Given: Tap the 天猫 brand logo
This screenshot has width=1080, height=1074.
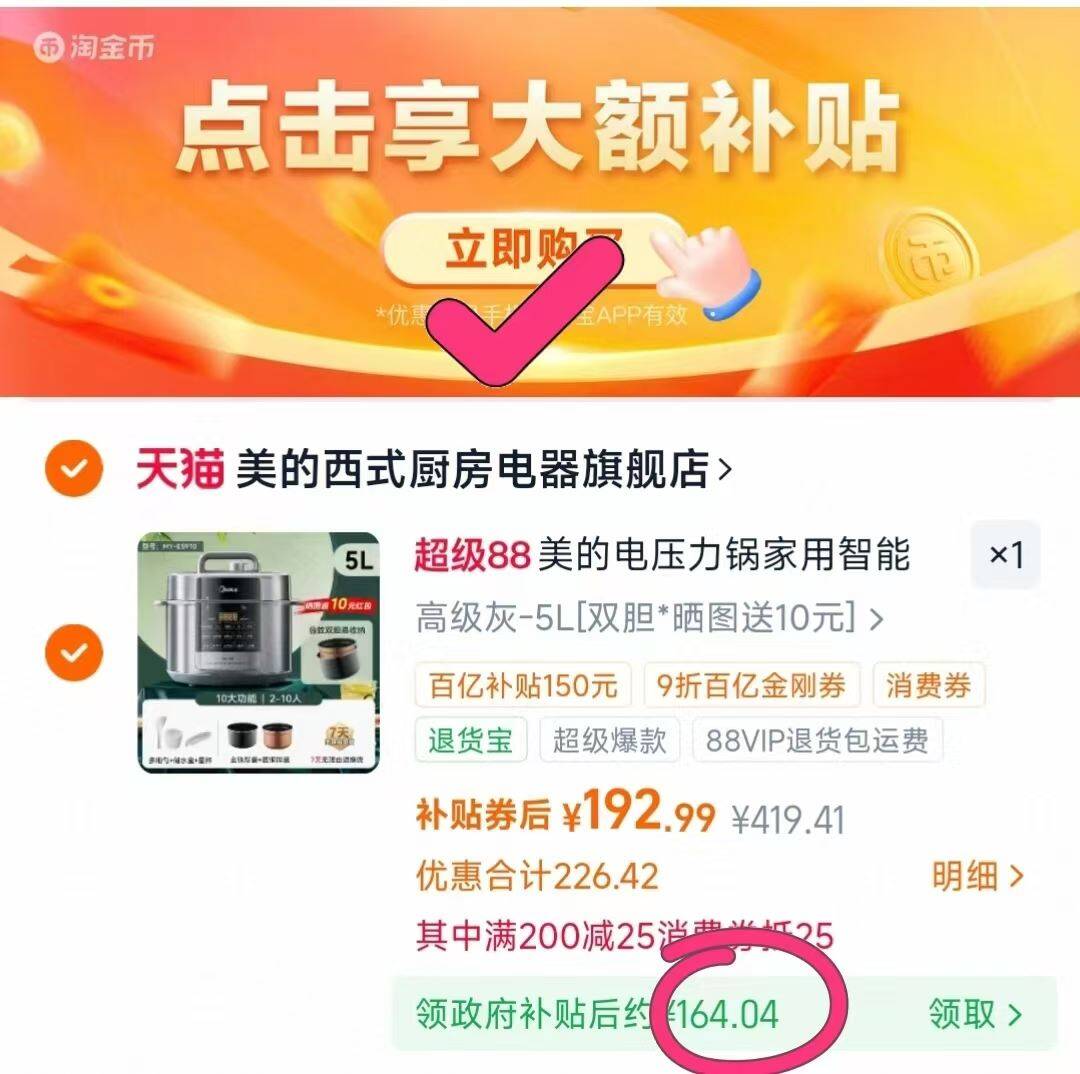Looking at the screenshot, I should (x=180, y=469).
